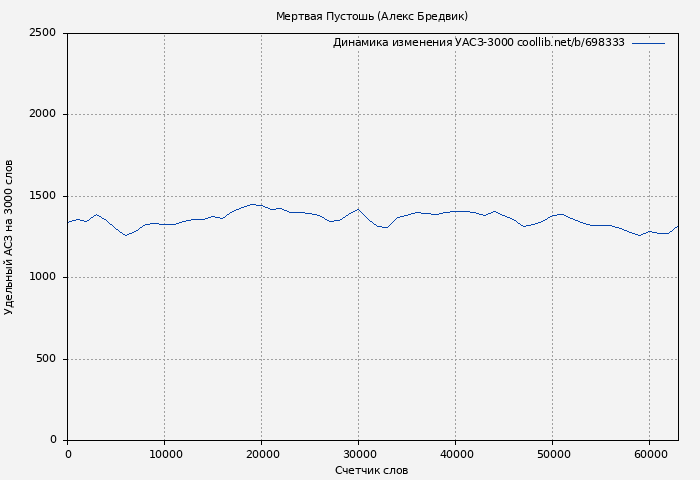This screenshot has height=480, width=700.
Task: Click the blue legend line sample
Action: (648, 43)
